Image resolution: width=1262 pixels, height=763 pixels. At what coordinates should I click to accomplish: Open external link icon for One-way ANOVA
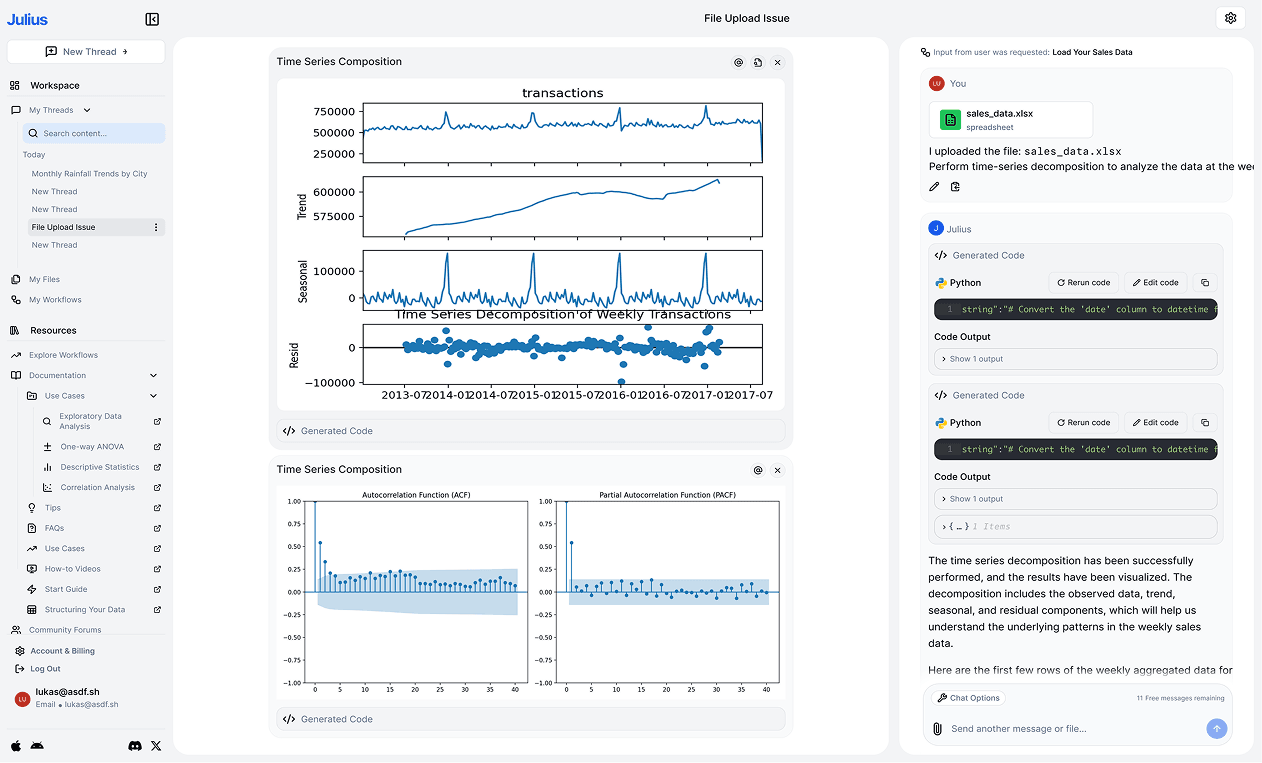[157, 447]
